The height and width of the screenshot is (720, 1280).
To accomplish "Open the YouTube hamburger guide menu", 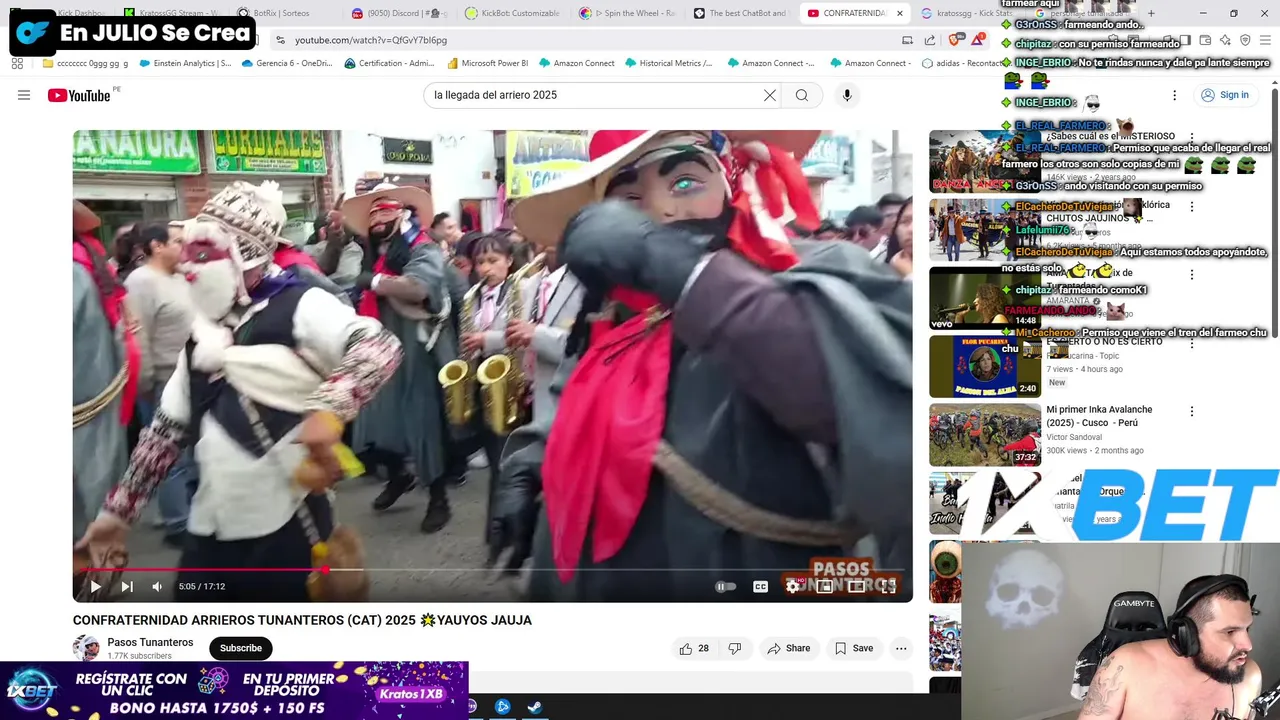I will [24, 95].
